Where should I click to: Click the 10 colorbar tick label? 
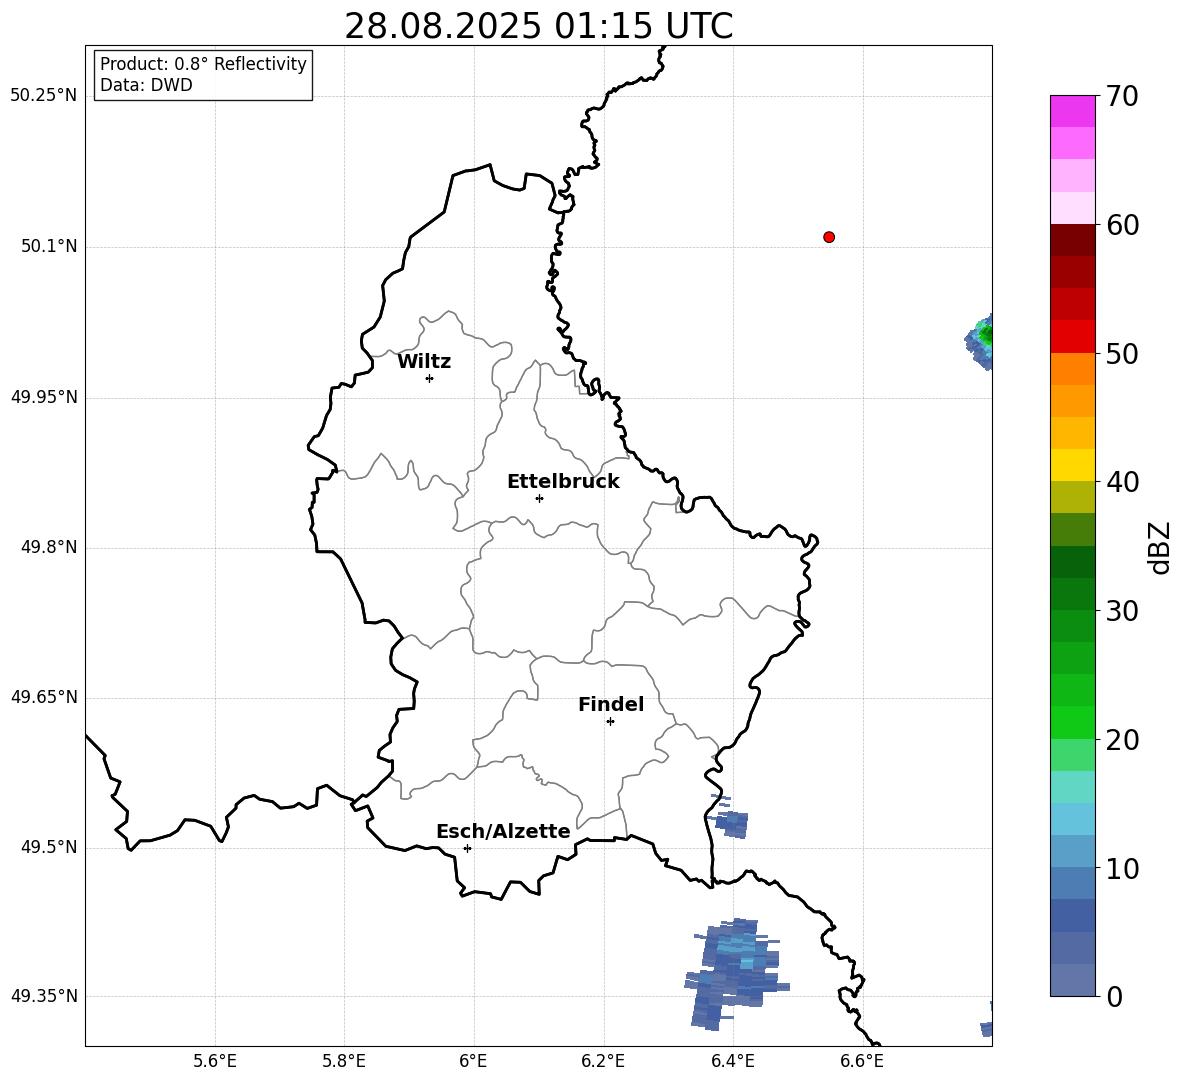tap(1122, 868)
